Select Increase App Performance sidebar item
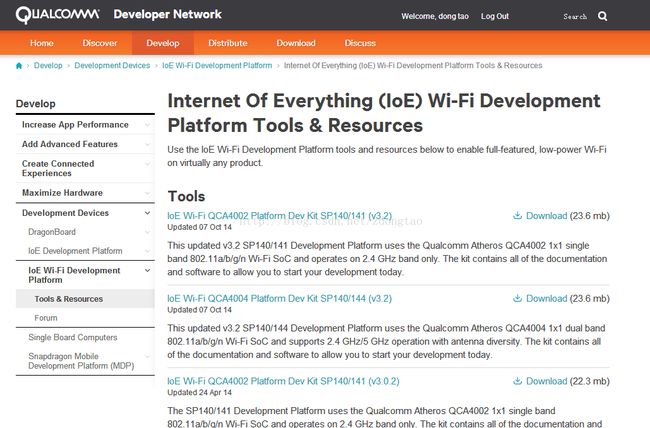 85,125
